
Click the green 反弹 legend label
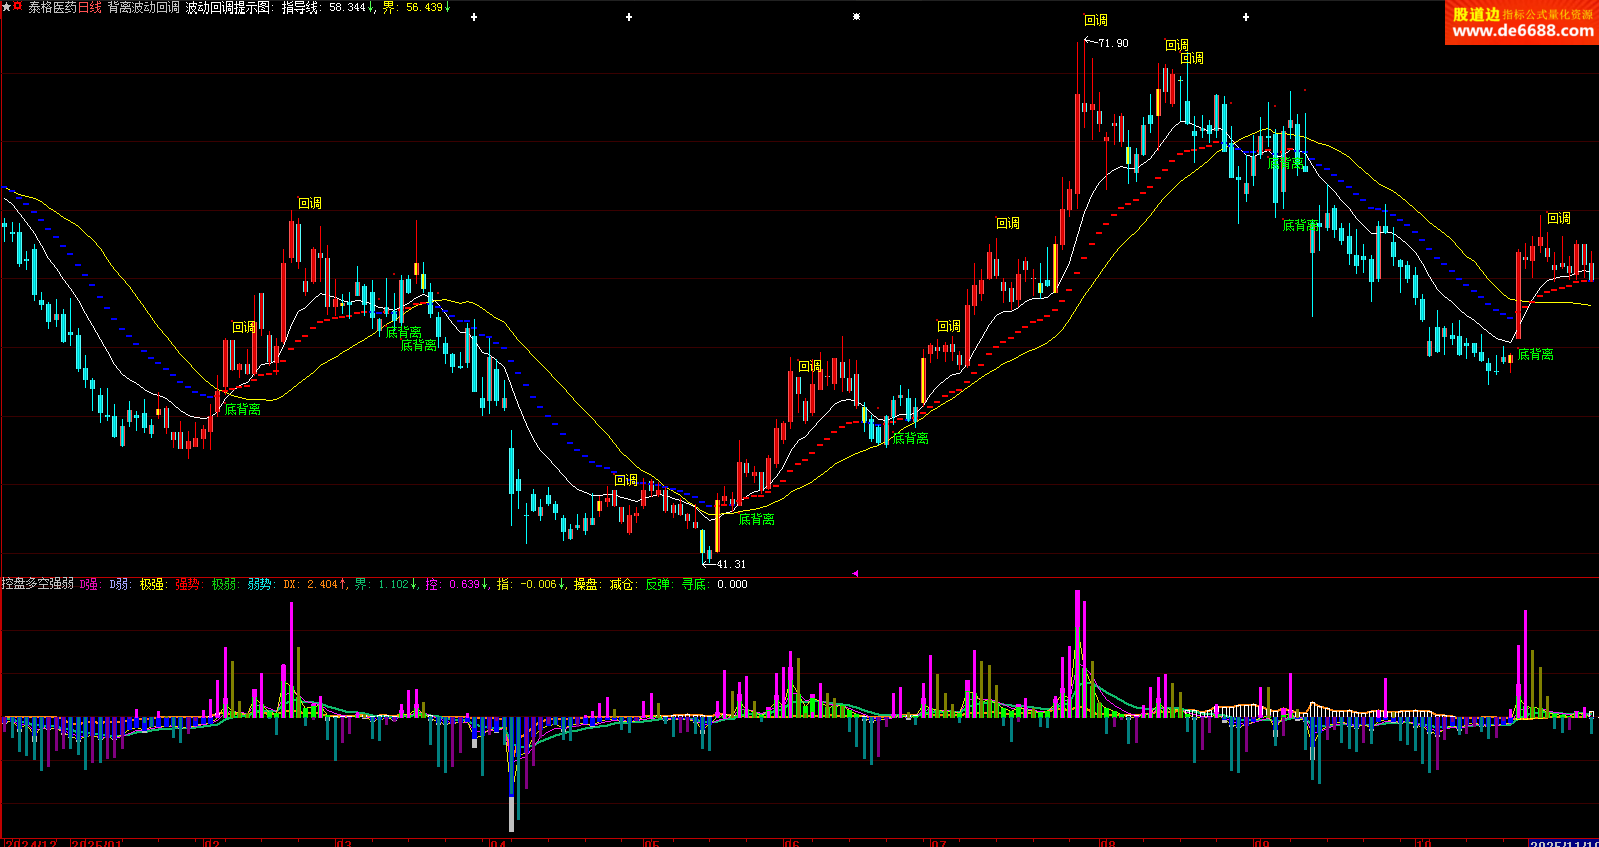(657, 584)
